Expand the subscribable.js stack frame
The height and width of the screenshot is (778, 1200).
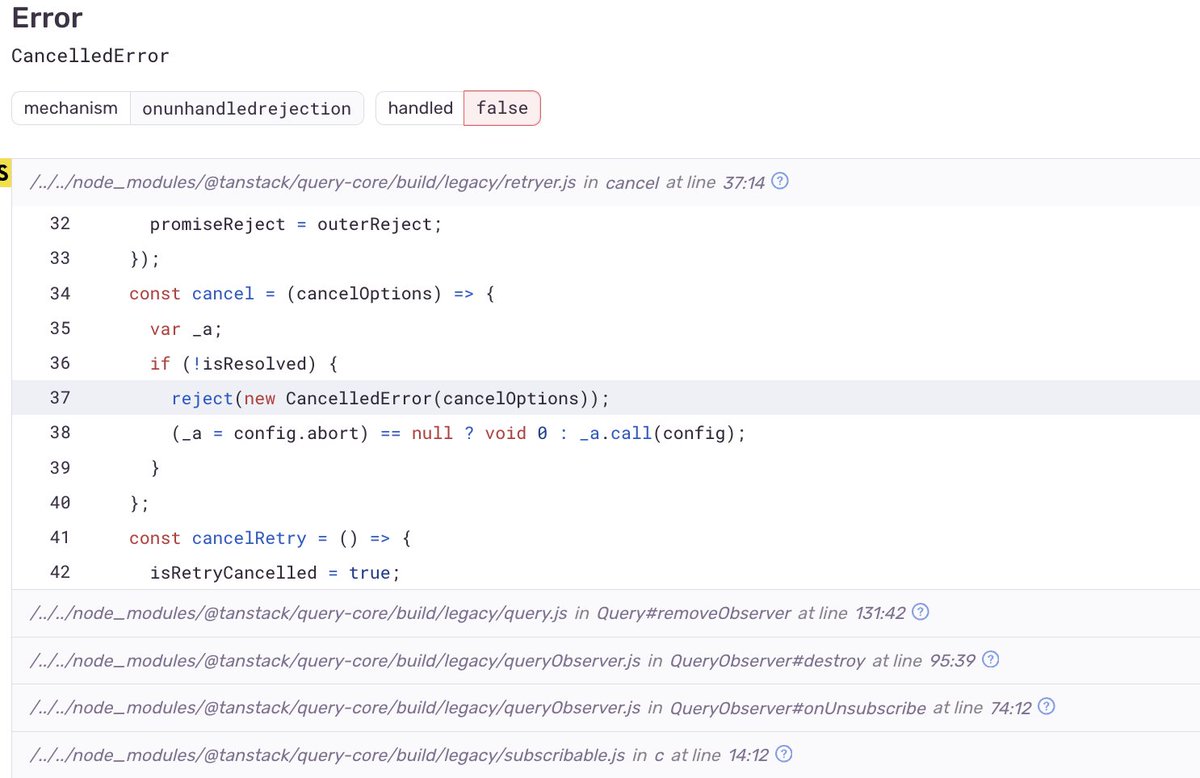tap(606, 754)
